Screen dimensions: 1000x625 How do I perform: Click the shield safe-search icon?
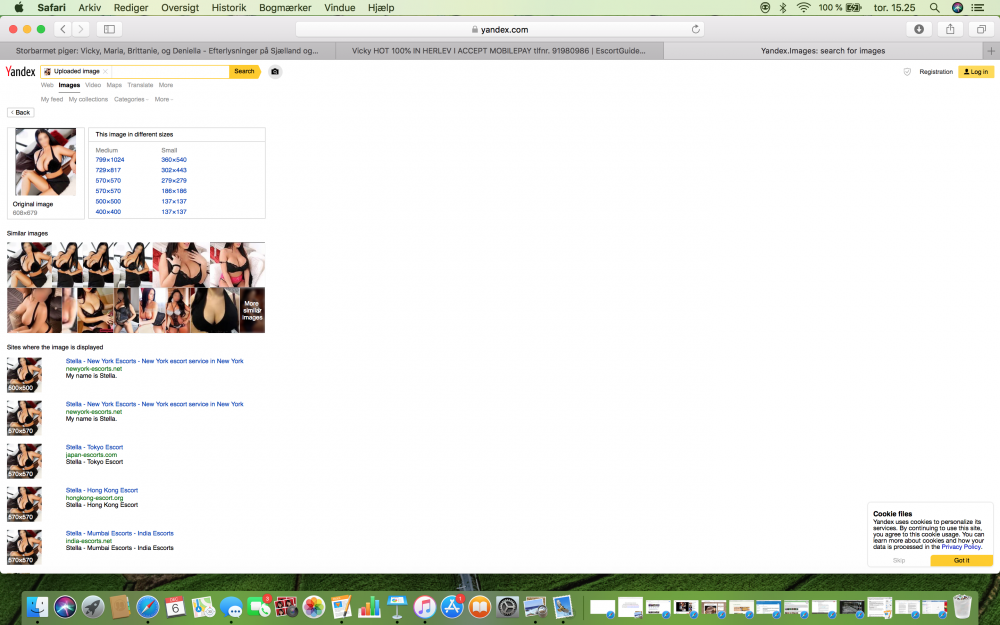coord(907,72)
